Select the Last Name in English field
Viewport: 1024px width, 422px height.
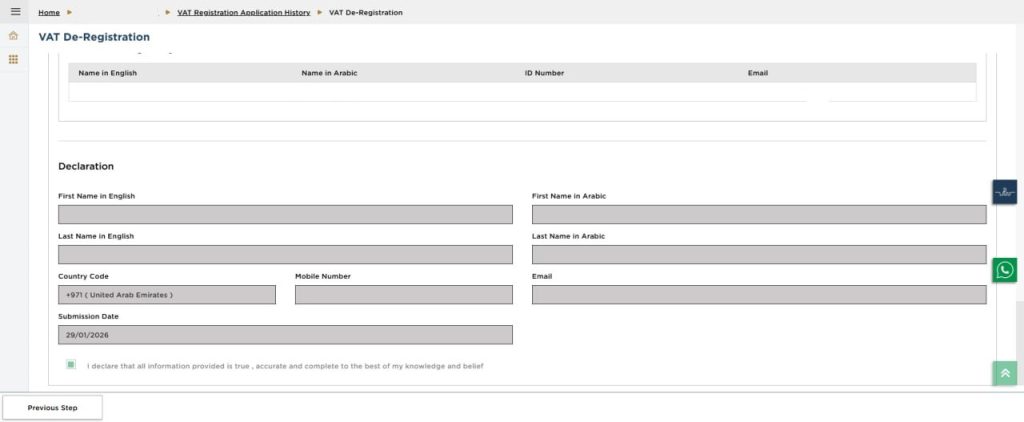285,254
